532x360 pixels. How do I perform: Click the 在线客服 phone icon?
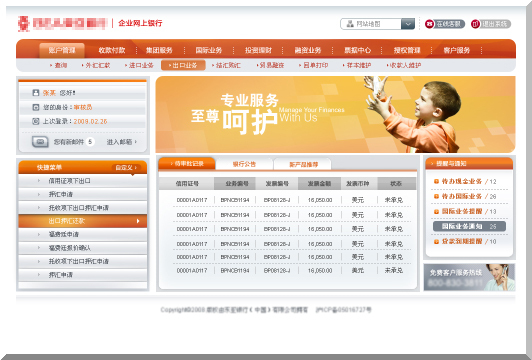[430, 24]
